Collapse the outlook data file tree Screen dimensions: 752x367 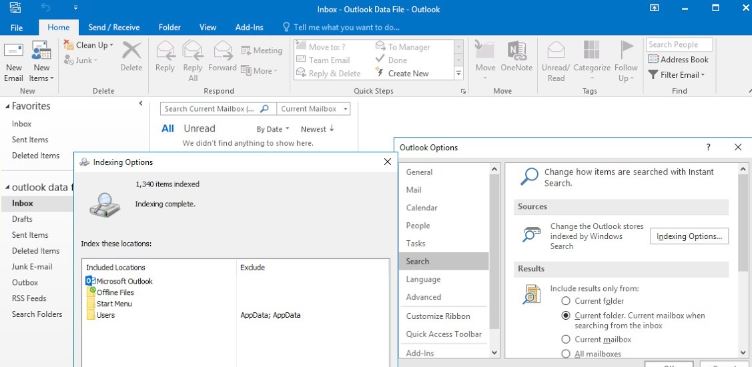pos(7,187)
